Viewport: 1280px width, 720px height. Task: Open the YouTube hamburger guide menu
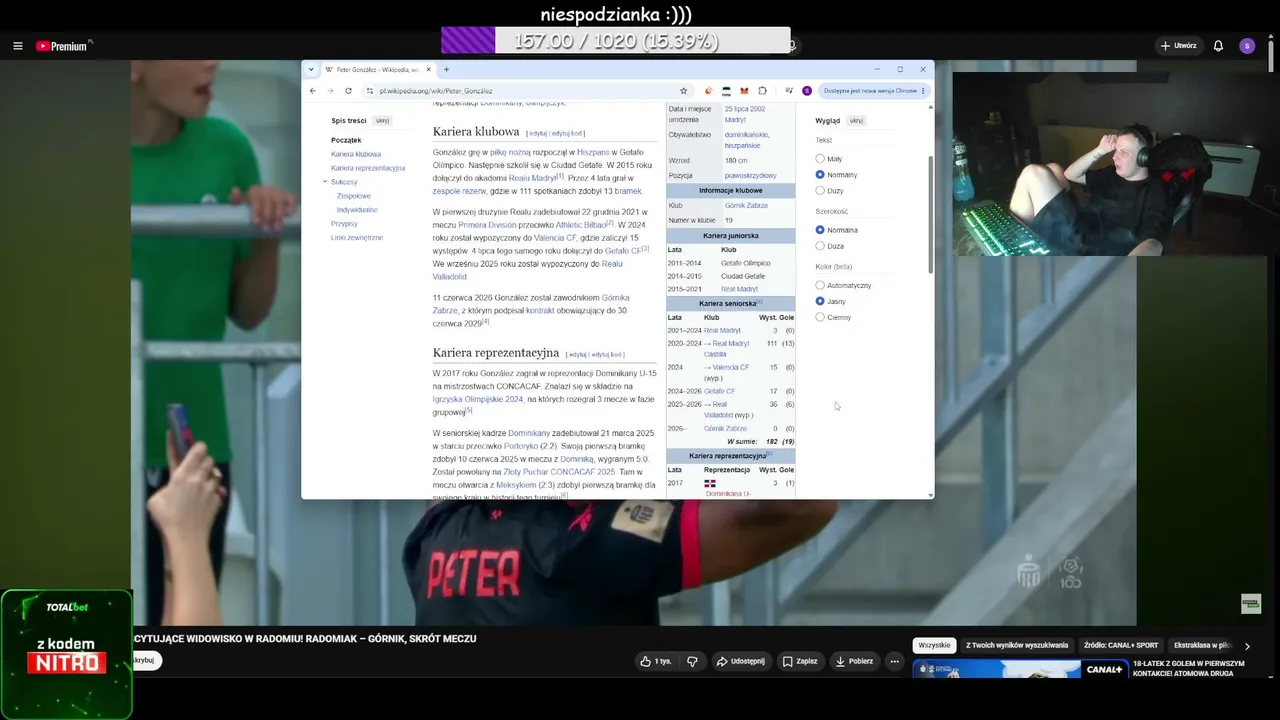[18, 46]
